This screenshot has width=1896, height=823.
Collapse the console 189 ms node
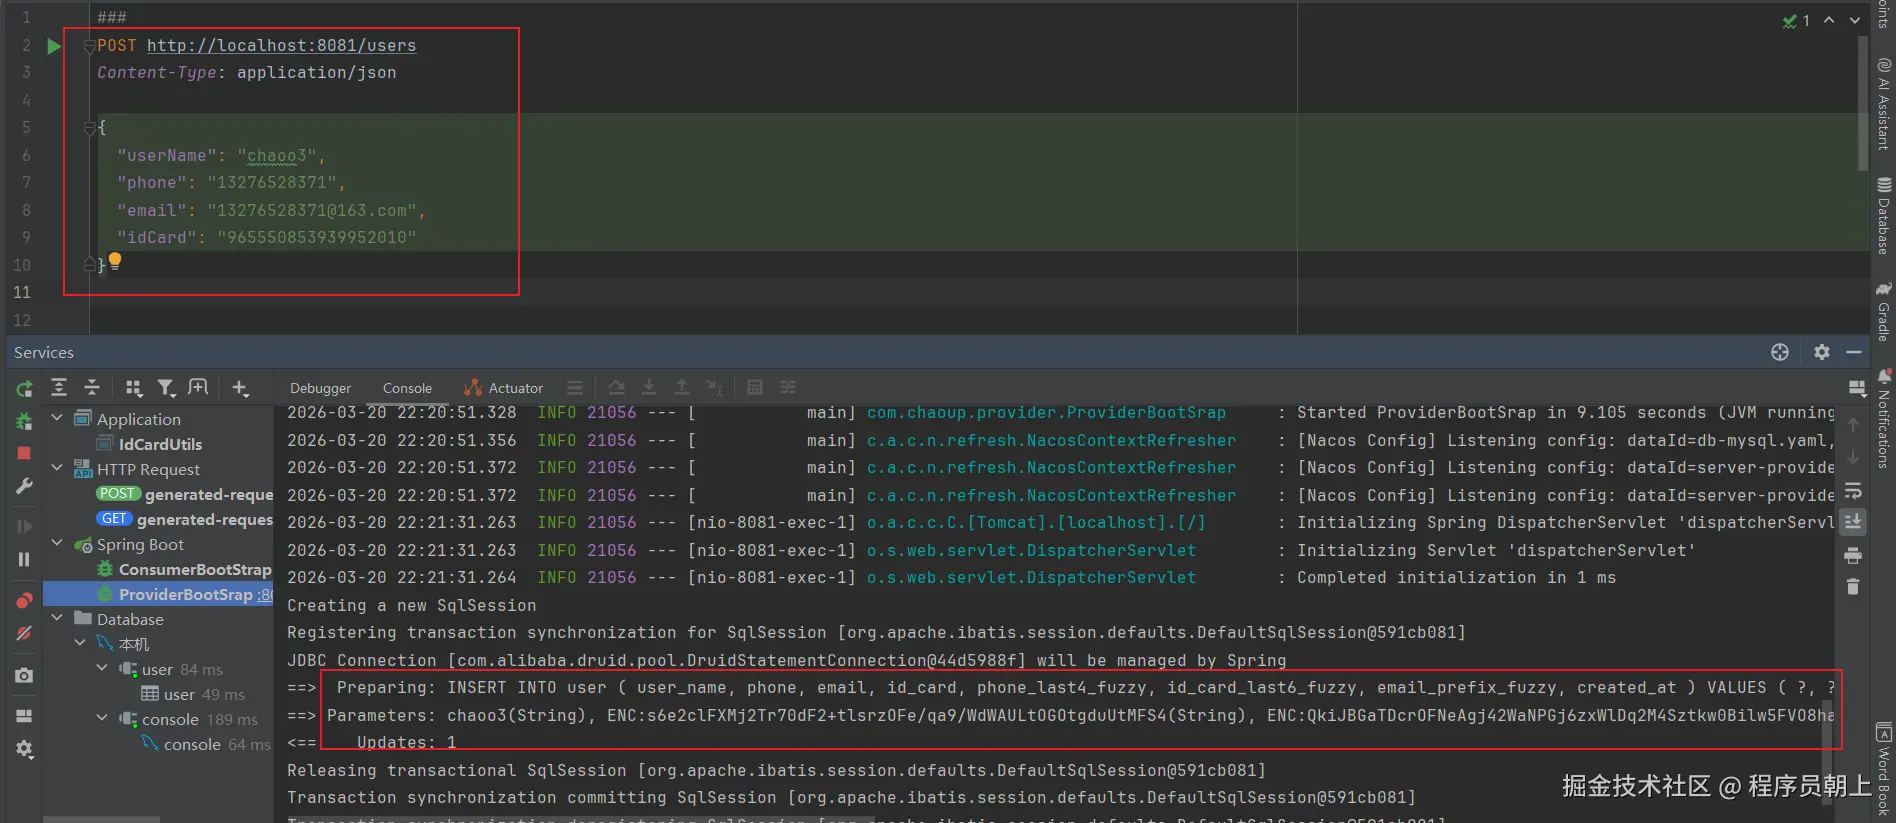coord(102,718)
